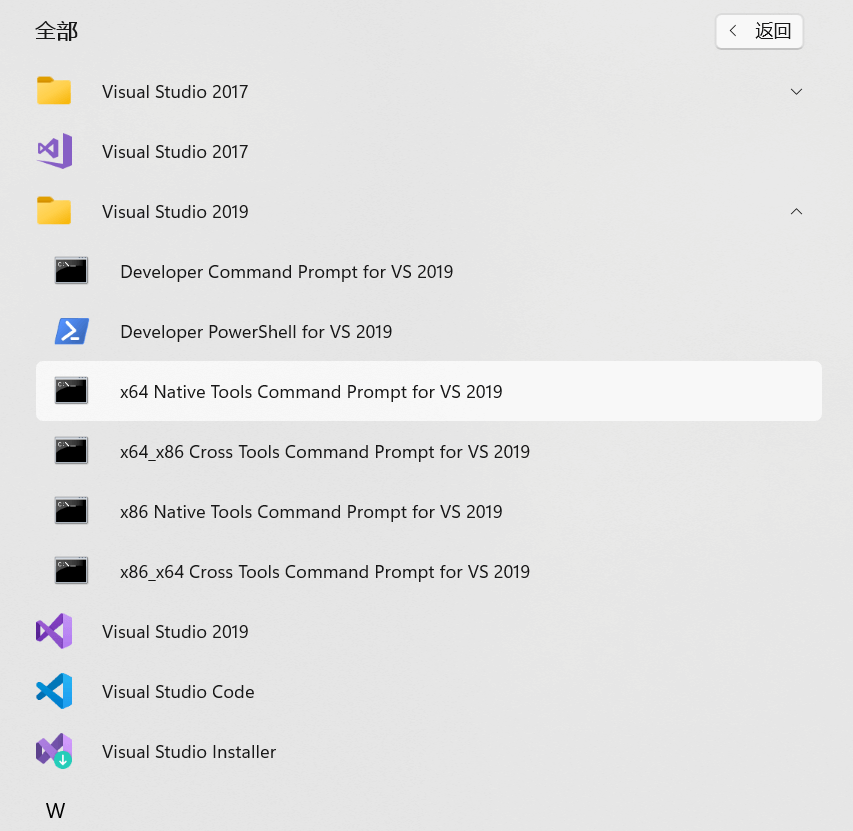The image size is (853, 831).
Task: Select x86 Native Tools Command Prompt for VS 2019
Action: (311, 511)
